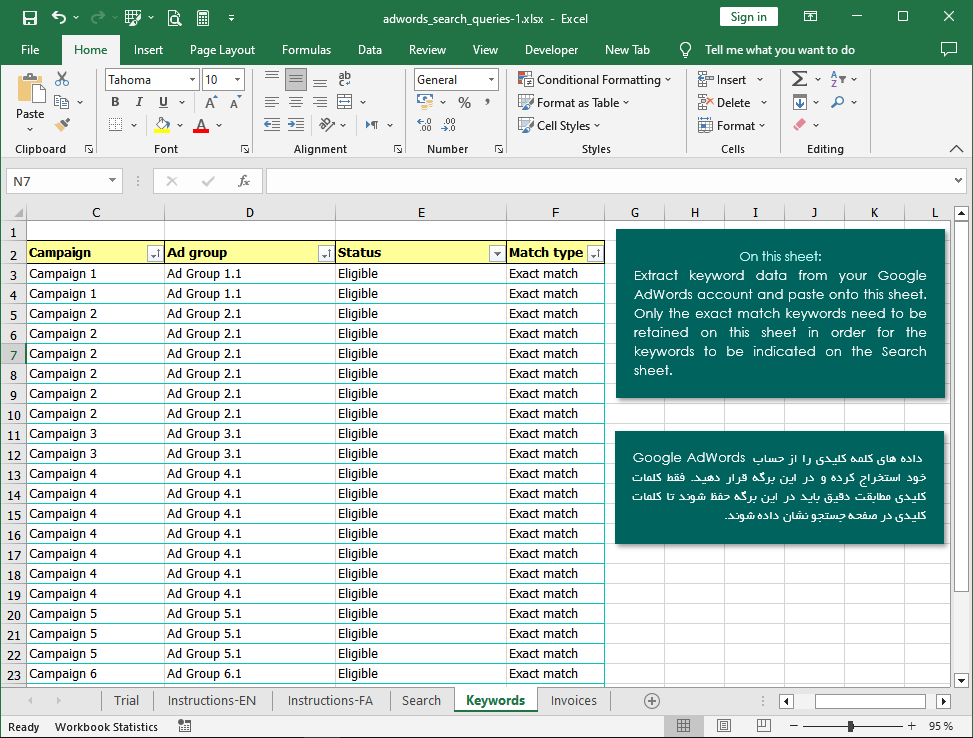973x738 pixels.
Task: Switch to Page Layout tab
Action: pyautogui.click(x=222, y=50)
